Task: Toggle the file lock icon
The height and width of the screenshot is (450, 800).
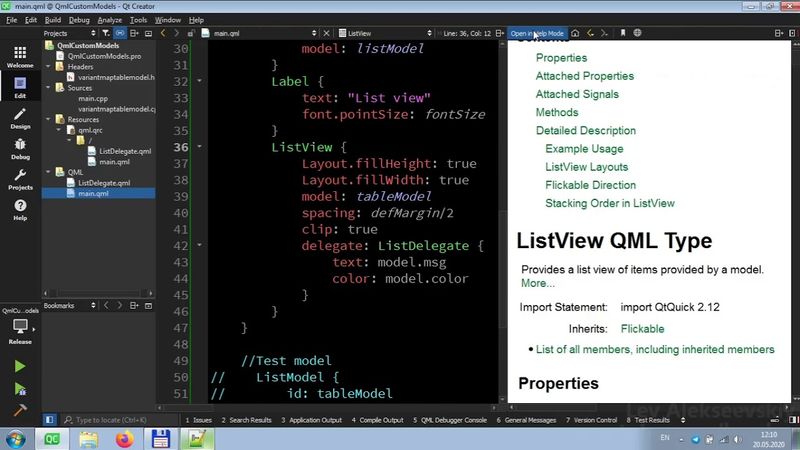Action: [190, 33]
